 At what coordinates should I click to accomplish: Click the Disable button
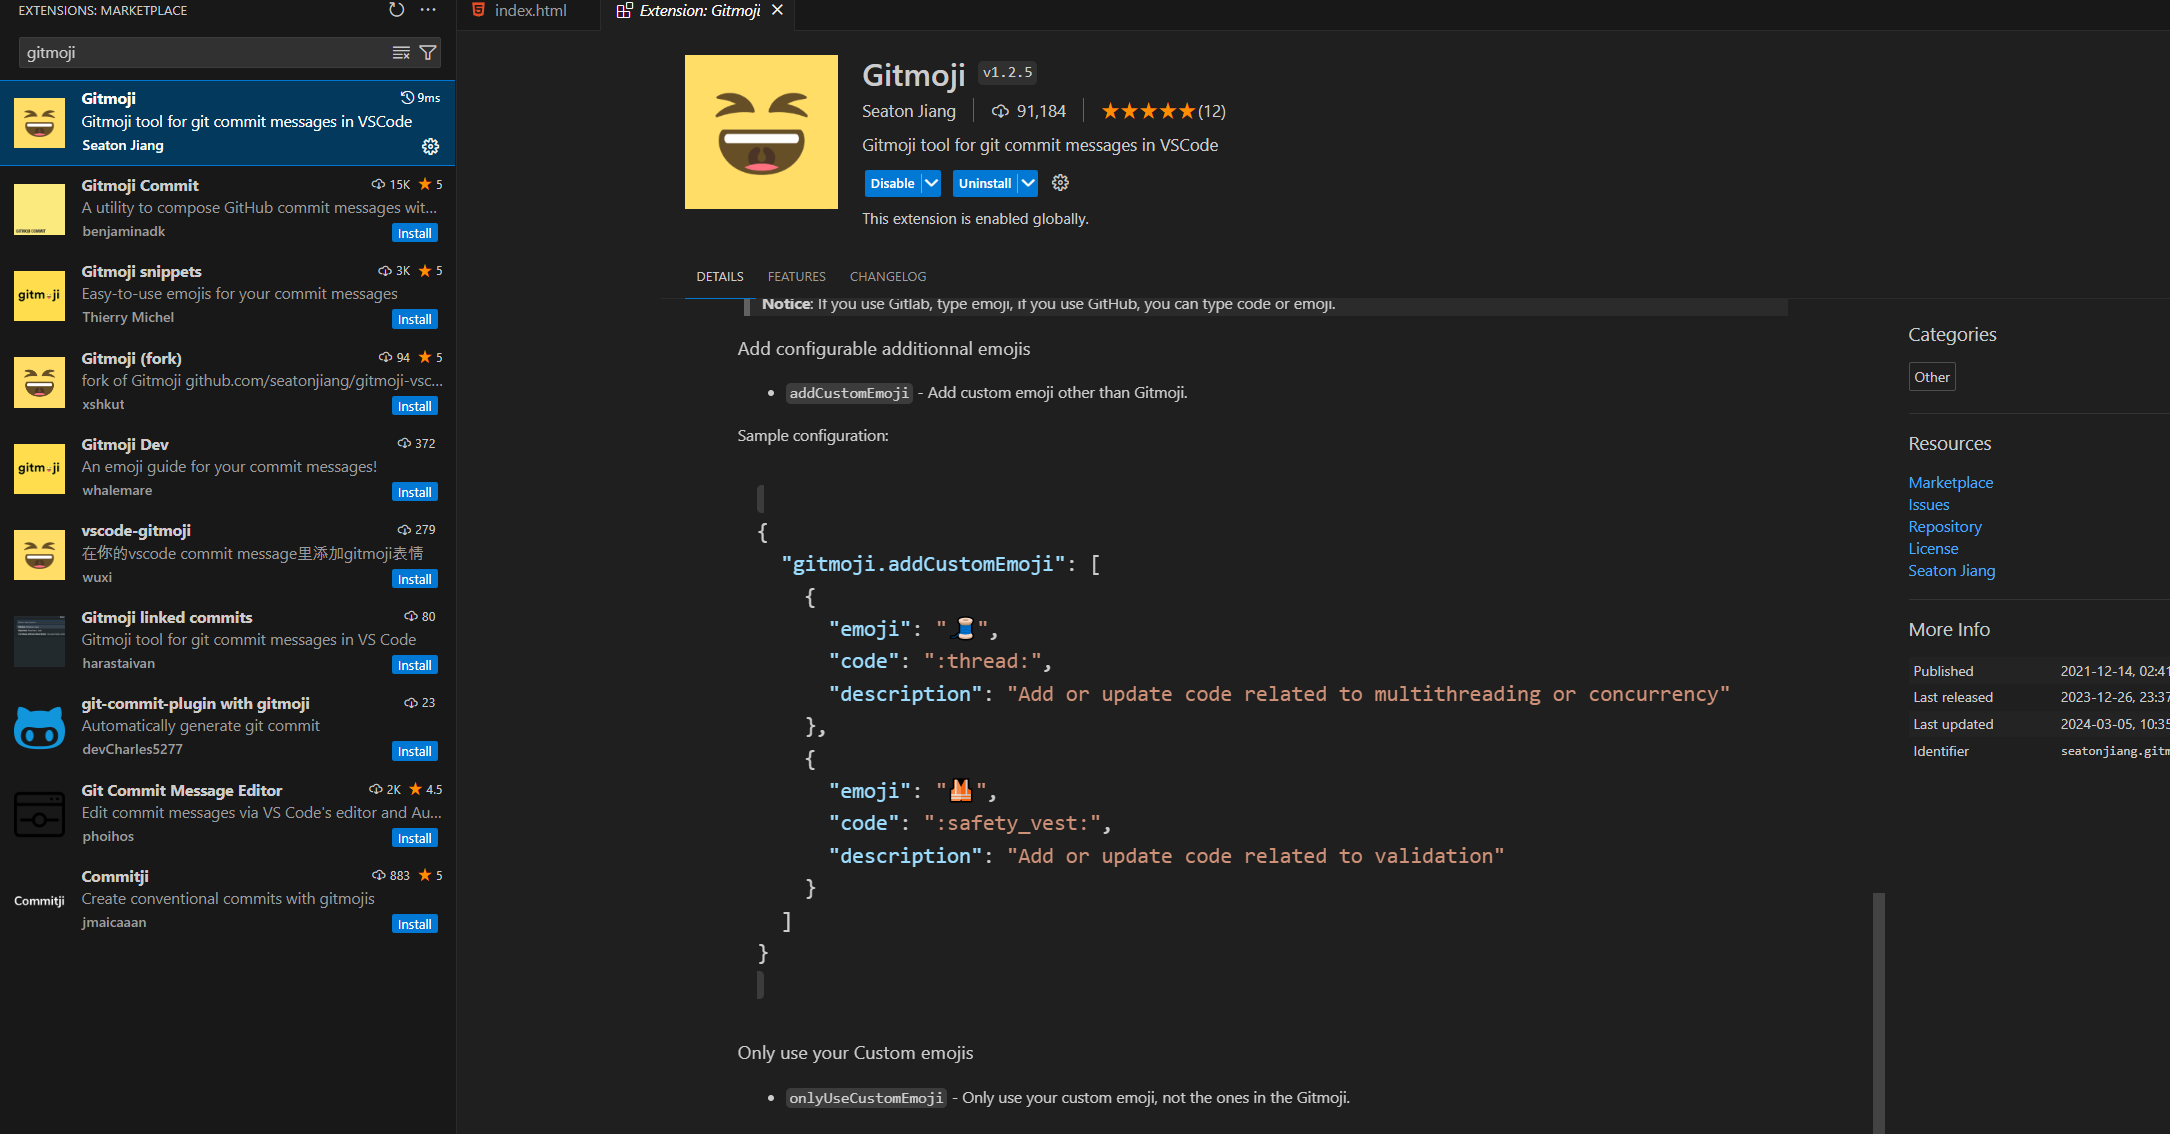click(891, 183)
